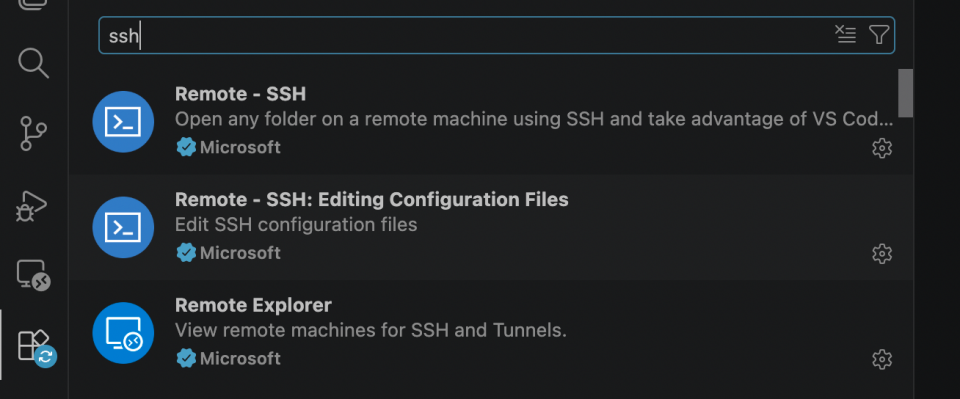The height and width of the screenshot is (399, 960).
Task: Select the Extensions activity bar icon
Action: click(36, 347)
